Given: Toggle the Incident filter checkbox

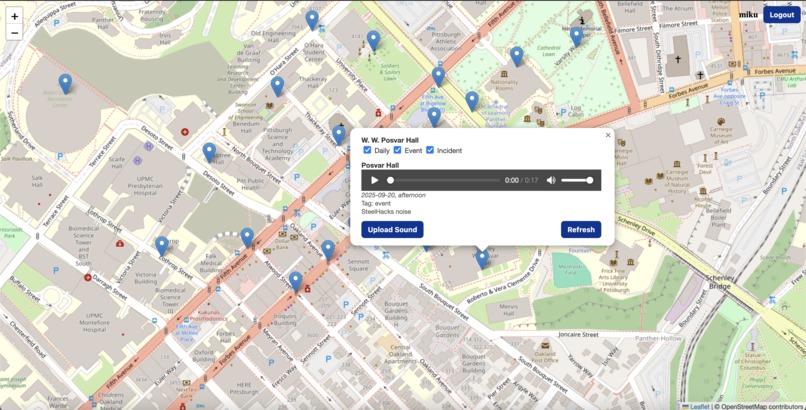Looking at the screenshot, I should point(430,150).
